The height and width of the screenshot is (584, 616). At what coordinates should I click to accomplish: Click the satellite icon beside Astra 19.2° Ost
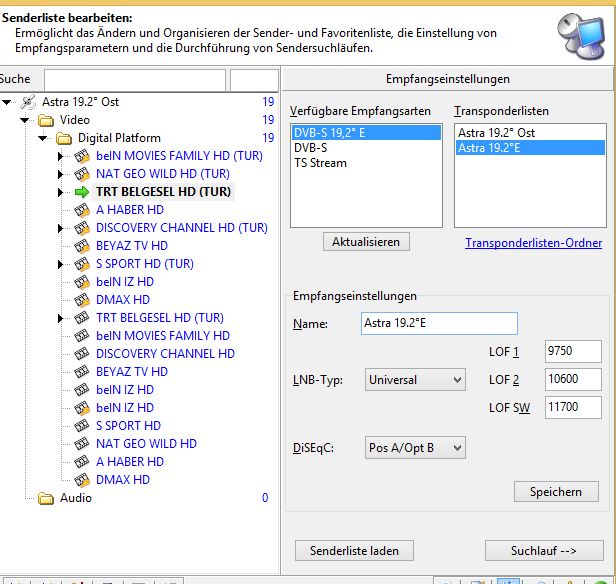click(x=28, y=102)
